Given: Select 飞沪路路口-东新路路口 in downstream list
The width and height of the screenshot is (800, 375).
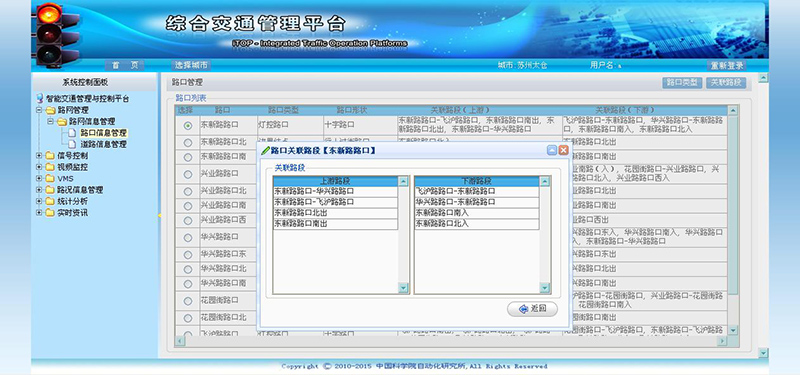Looking at the screenshot, I should [x=477, y=191].
